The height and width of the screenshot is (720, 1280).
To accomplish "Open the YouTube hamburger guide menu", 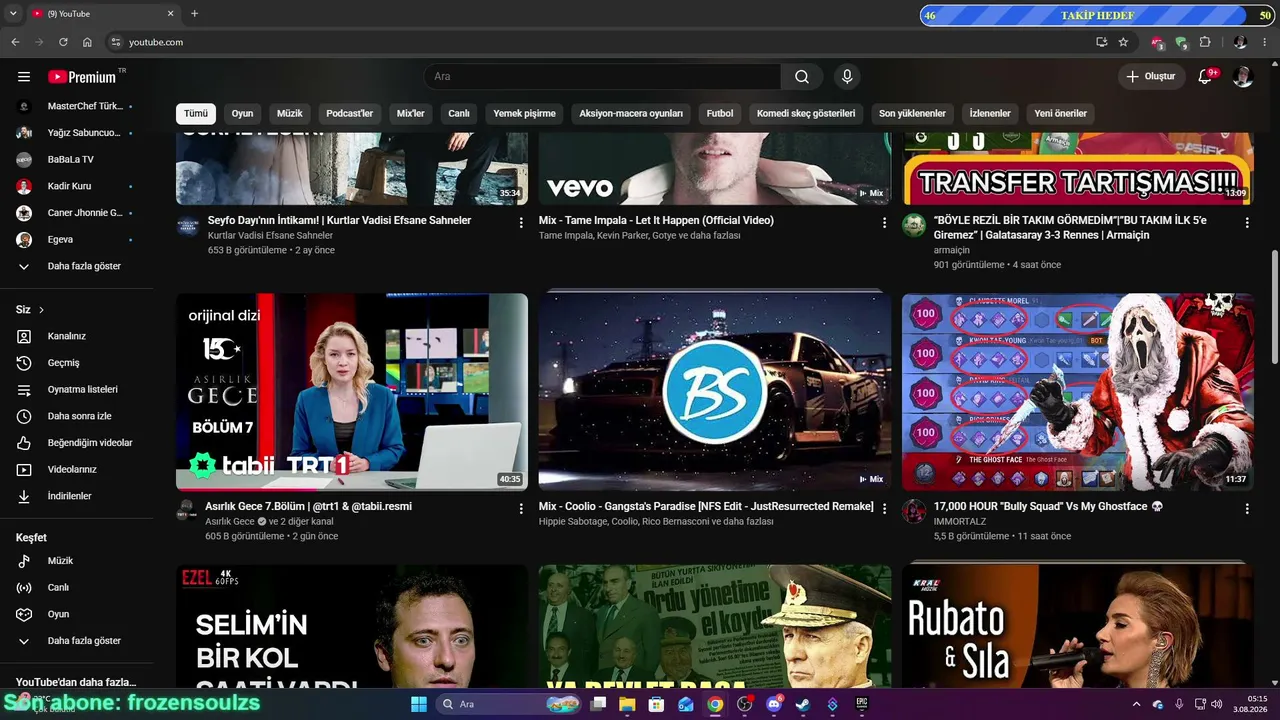I will tap(24, 77).
